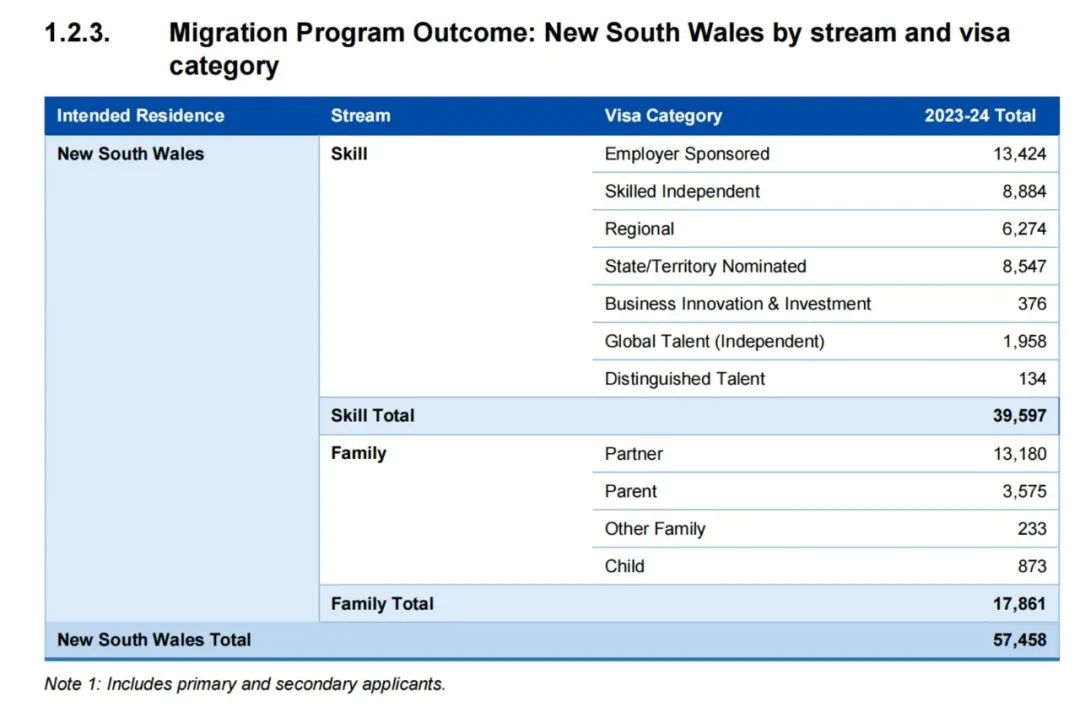Select the value 1,958
Screen dimensions: 1080x718
pyautogui.click(x=1024, y=341)
